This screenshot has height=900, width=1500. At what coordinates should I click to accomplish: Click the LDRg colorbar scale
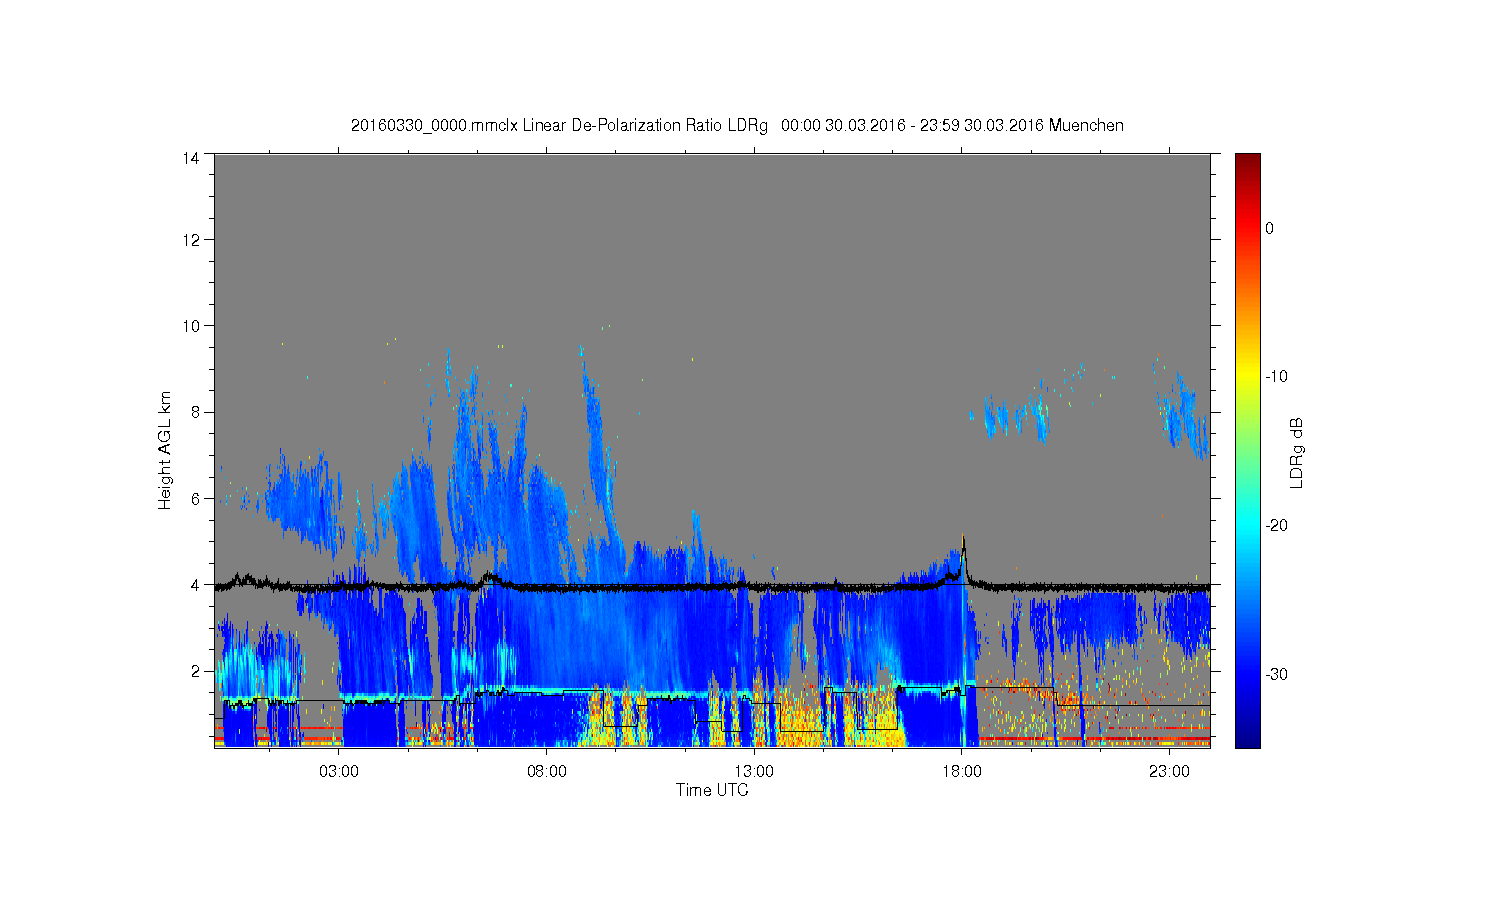tap(1247, 450)
